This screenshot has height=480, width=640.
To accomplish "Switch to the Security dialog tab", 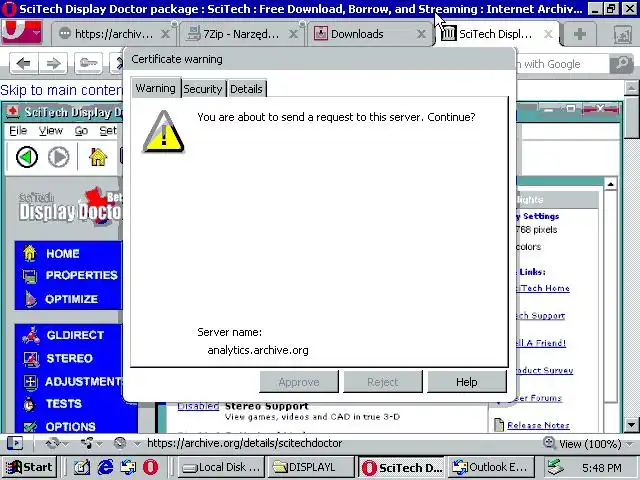I will [203, 89].
